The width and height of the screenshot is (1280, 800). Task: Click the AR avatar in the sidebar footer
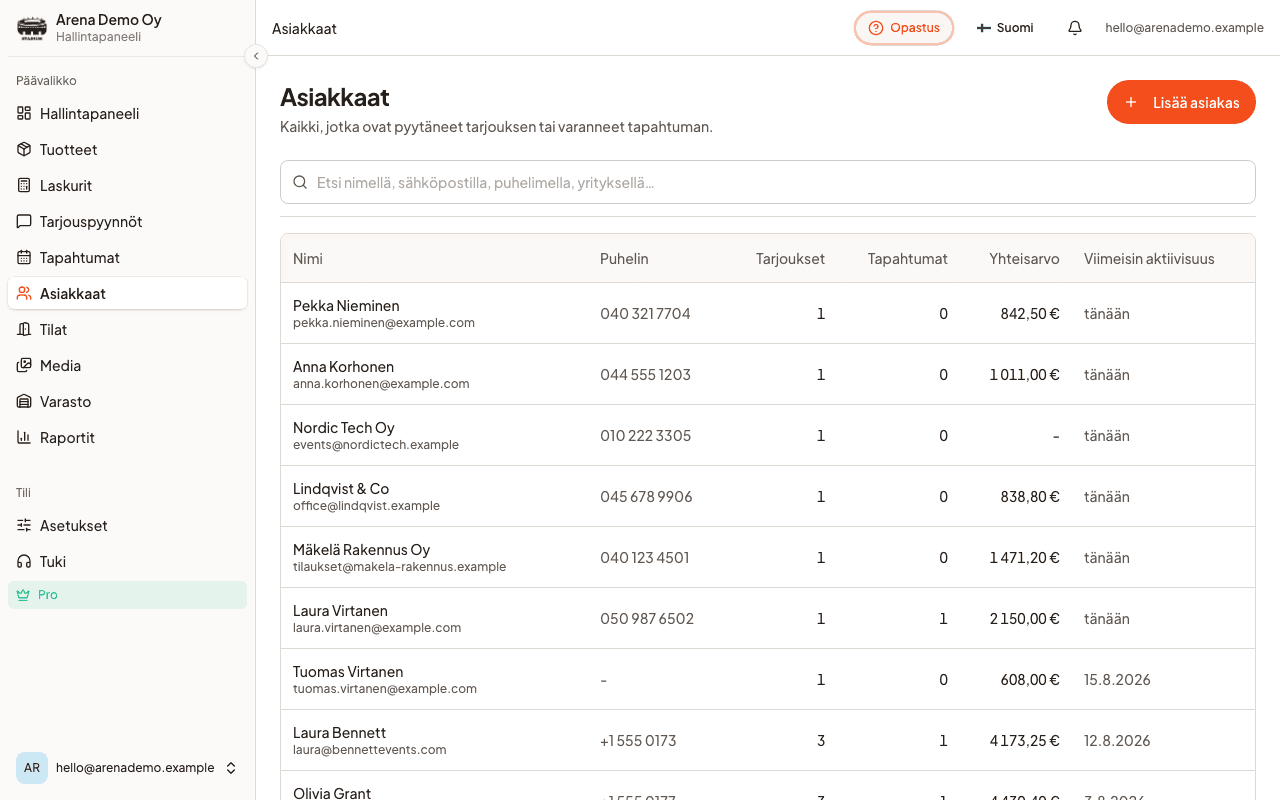tap(32, 768)
